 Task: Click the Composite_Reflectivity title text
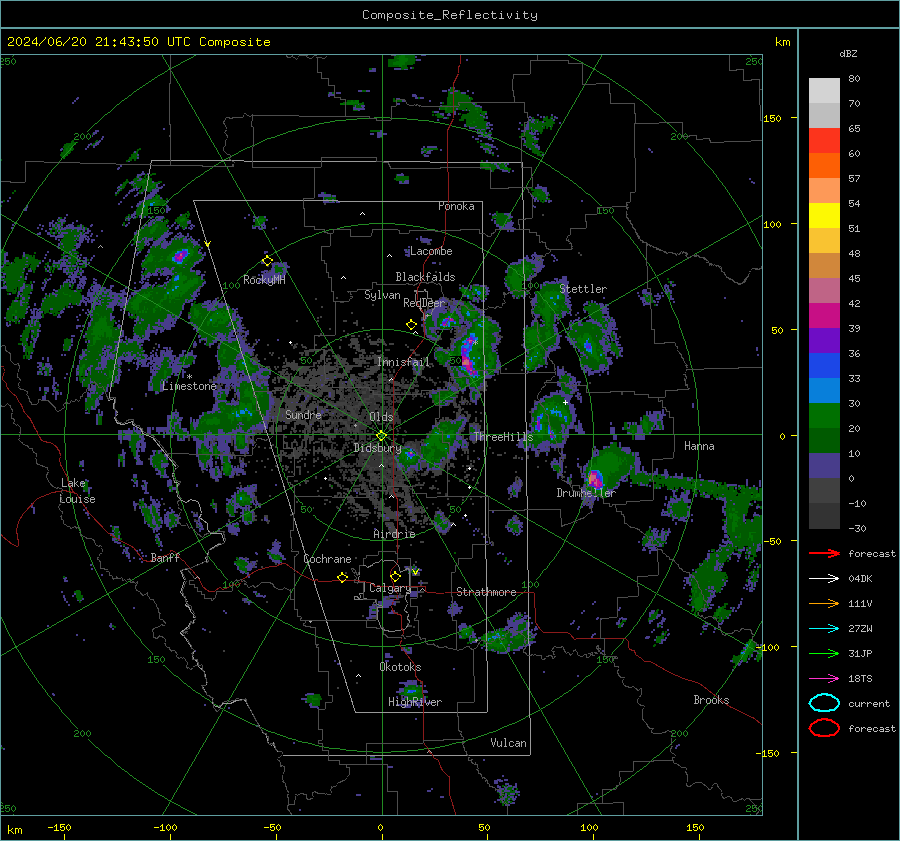pos(450,15)
